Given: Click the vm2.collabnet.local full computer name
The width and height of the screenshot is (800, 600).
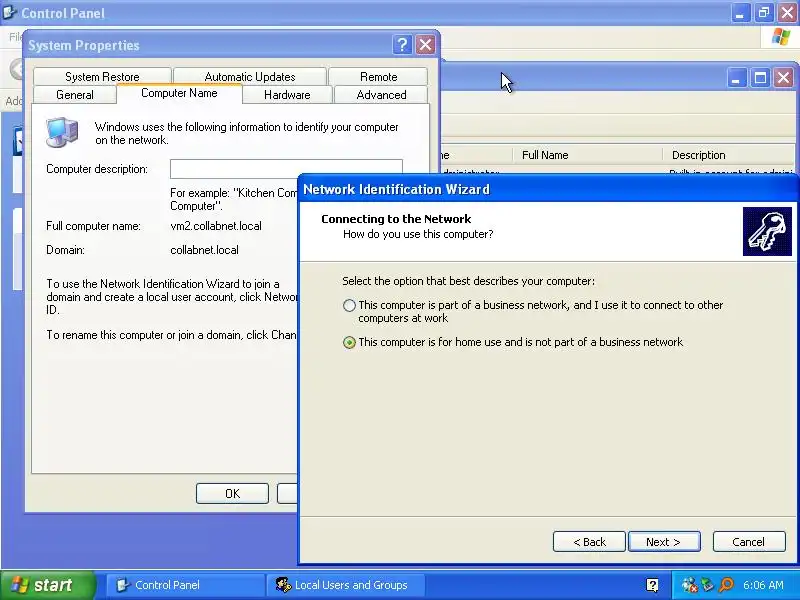Looking at the screenshot, I should 216,226.
